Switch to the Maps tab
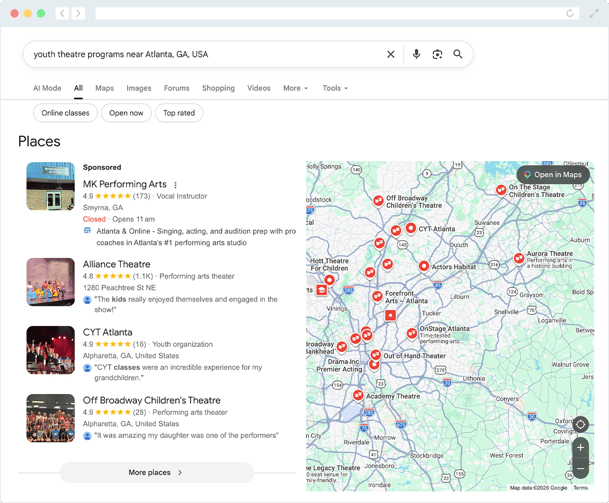Viewport: 609px width, 503px height. point(105,88)
